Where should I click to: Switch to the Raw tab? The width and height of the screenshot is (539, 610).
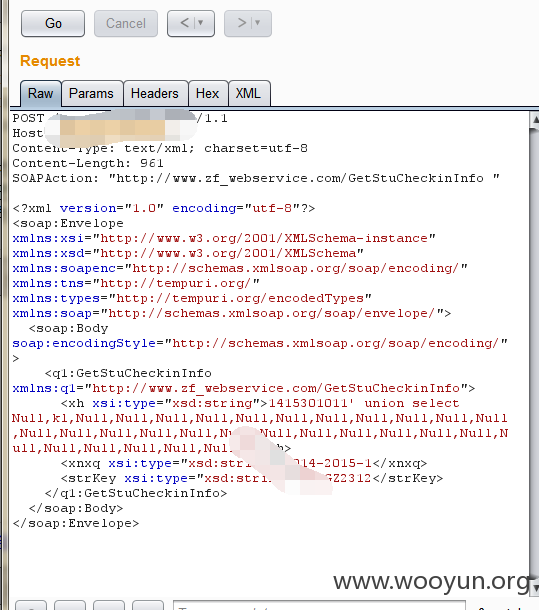(40, 93)
